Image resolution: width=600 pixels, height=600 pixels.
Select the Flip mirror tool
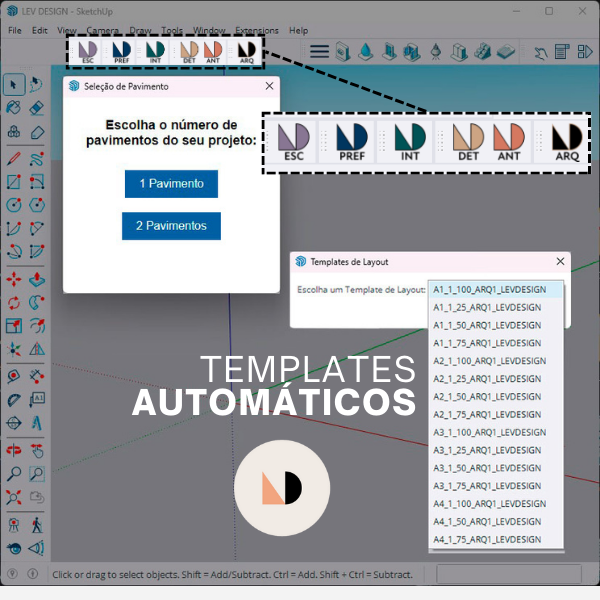[x=37, y=349]
